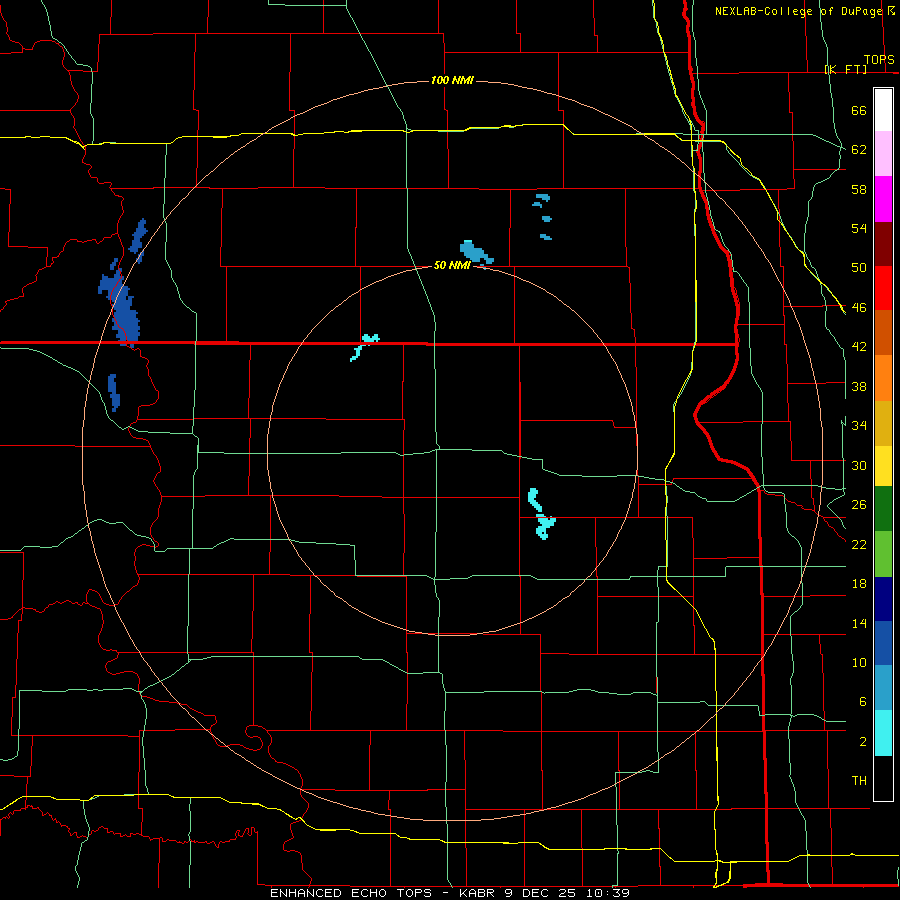Viewport: 900px width, 900px height.
Task: Select the light green legend swatch
Action: (x=883, y=554)
